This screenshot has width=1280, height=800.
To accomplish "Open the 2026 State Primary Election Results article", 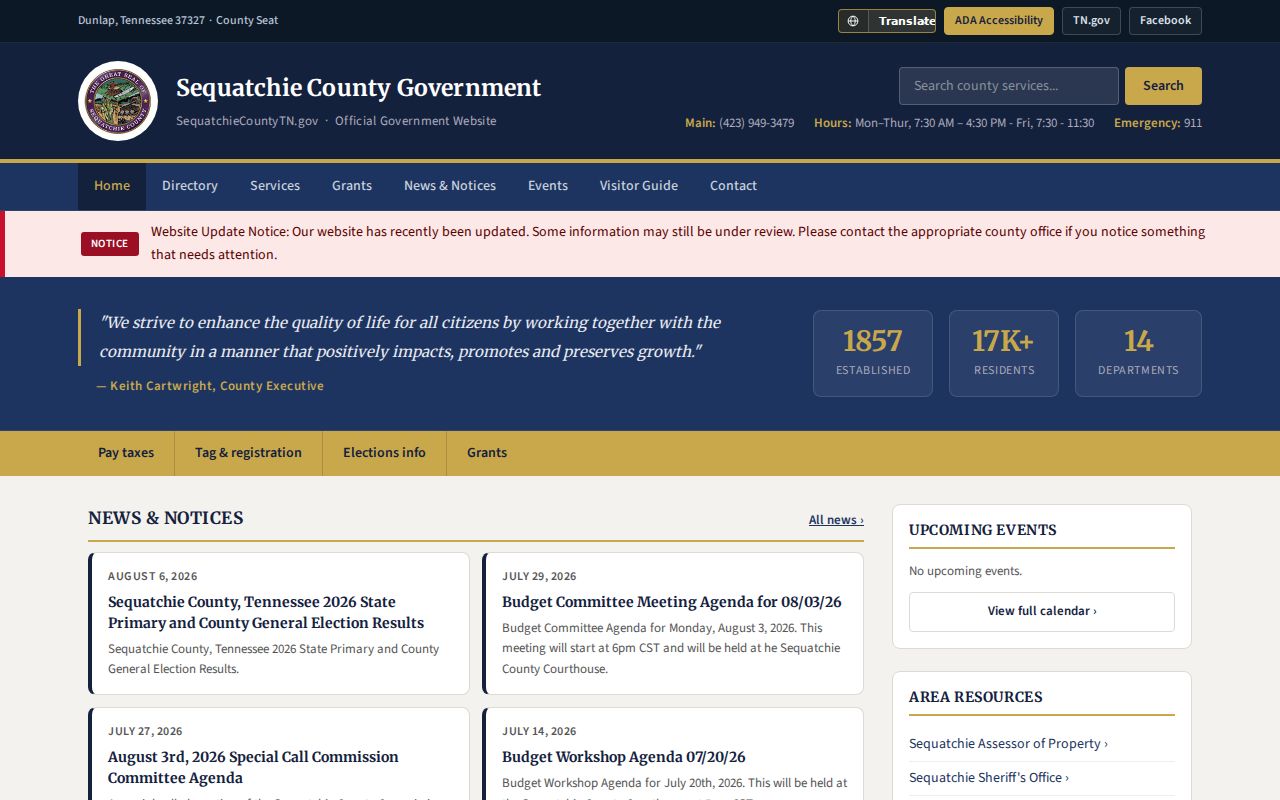I will pos(266,612).
